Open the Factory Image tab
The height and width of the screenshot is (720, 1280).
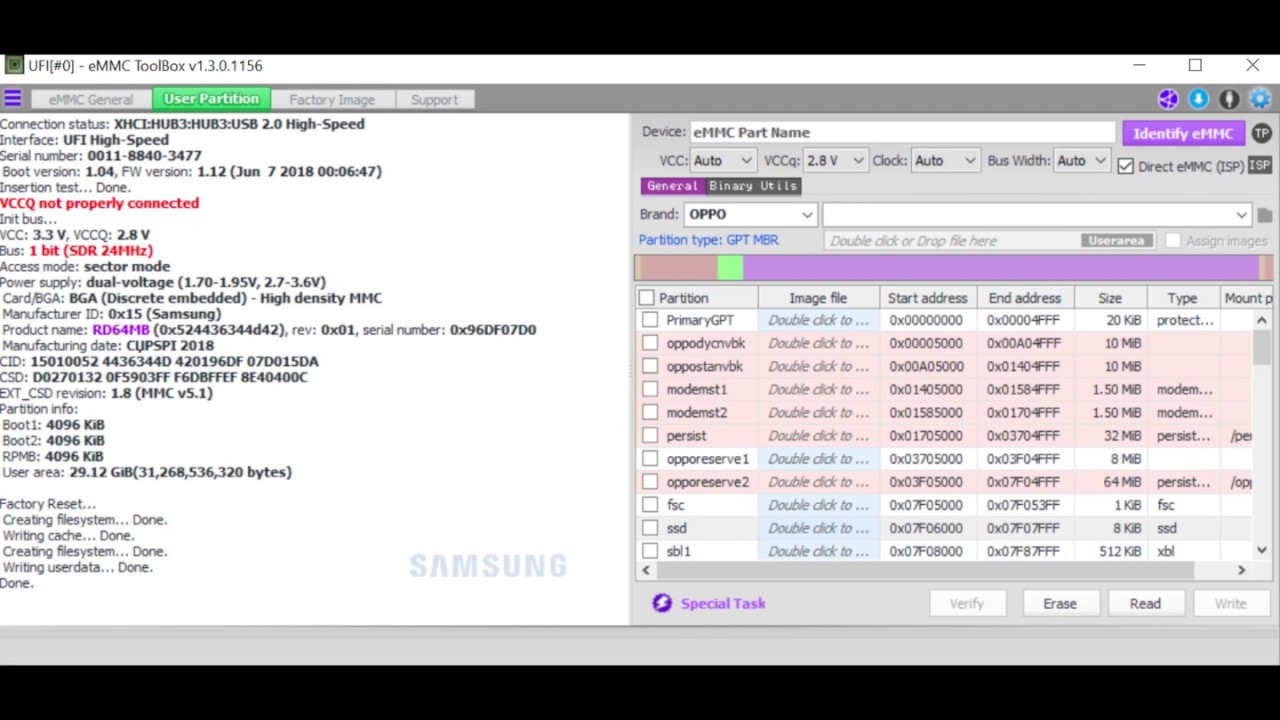[332, 99]
